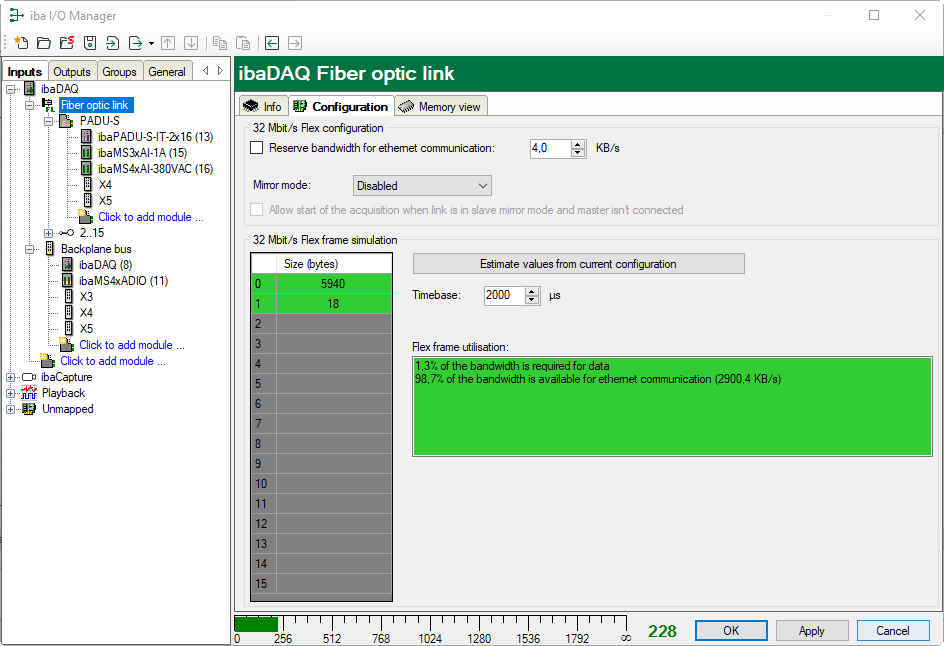Image resolution: width=944 pixels, height=646 pixels.
Task: Open the Info tab
Action: (263, 107)
